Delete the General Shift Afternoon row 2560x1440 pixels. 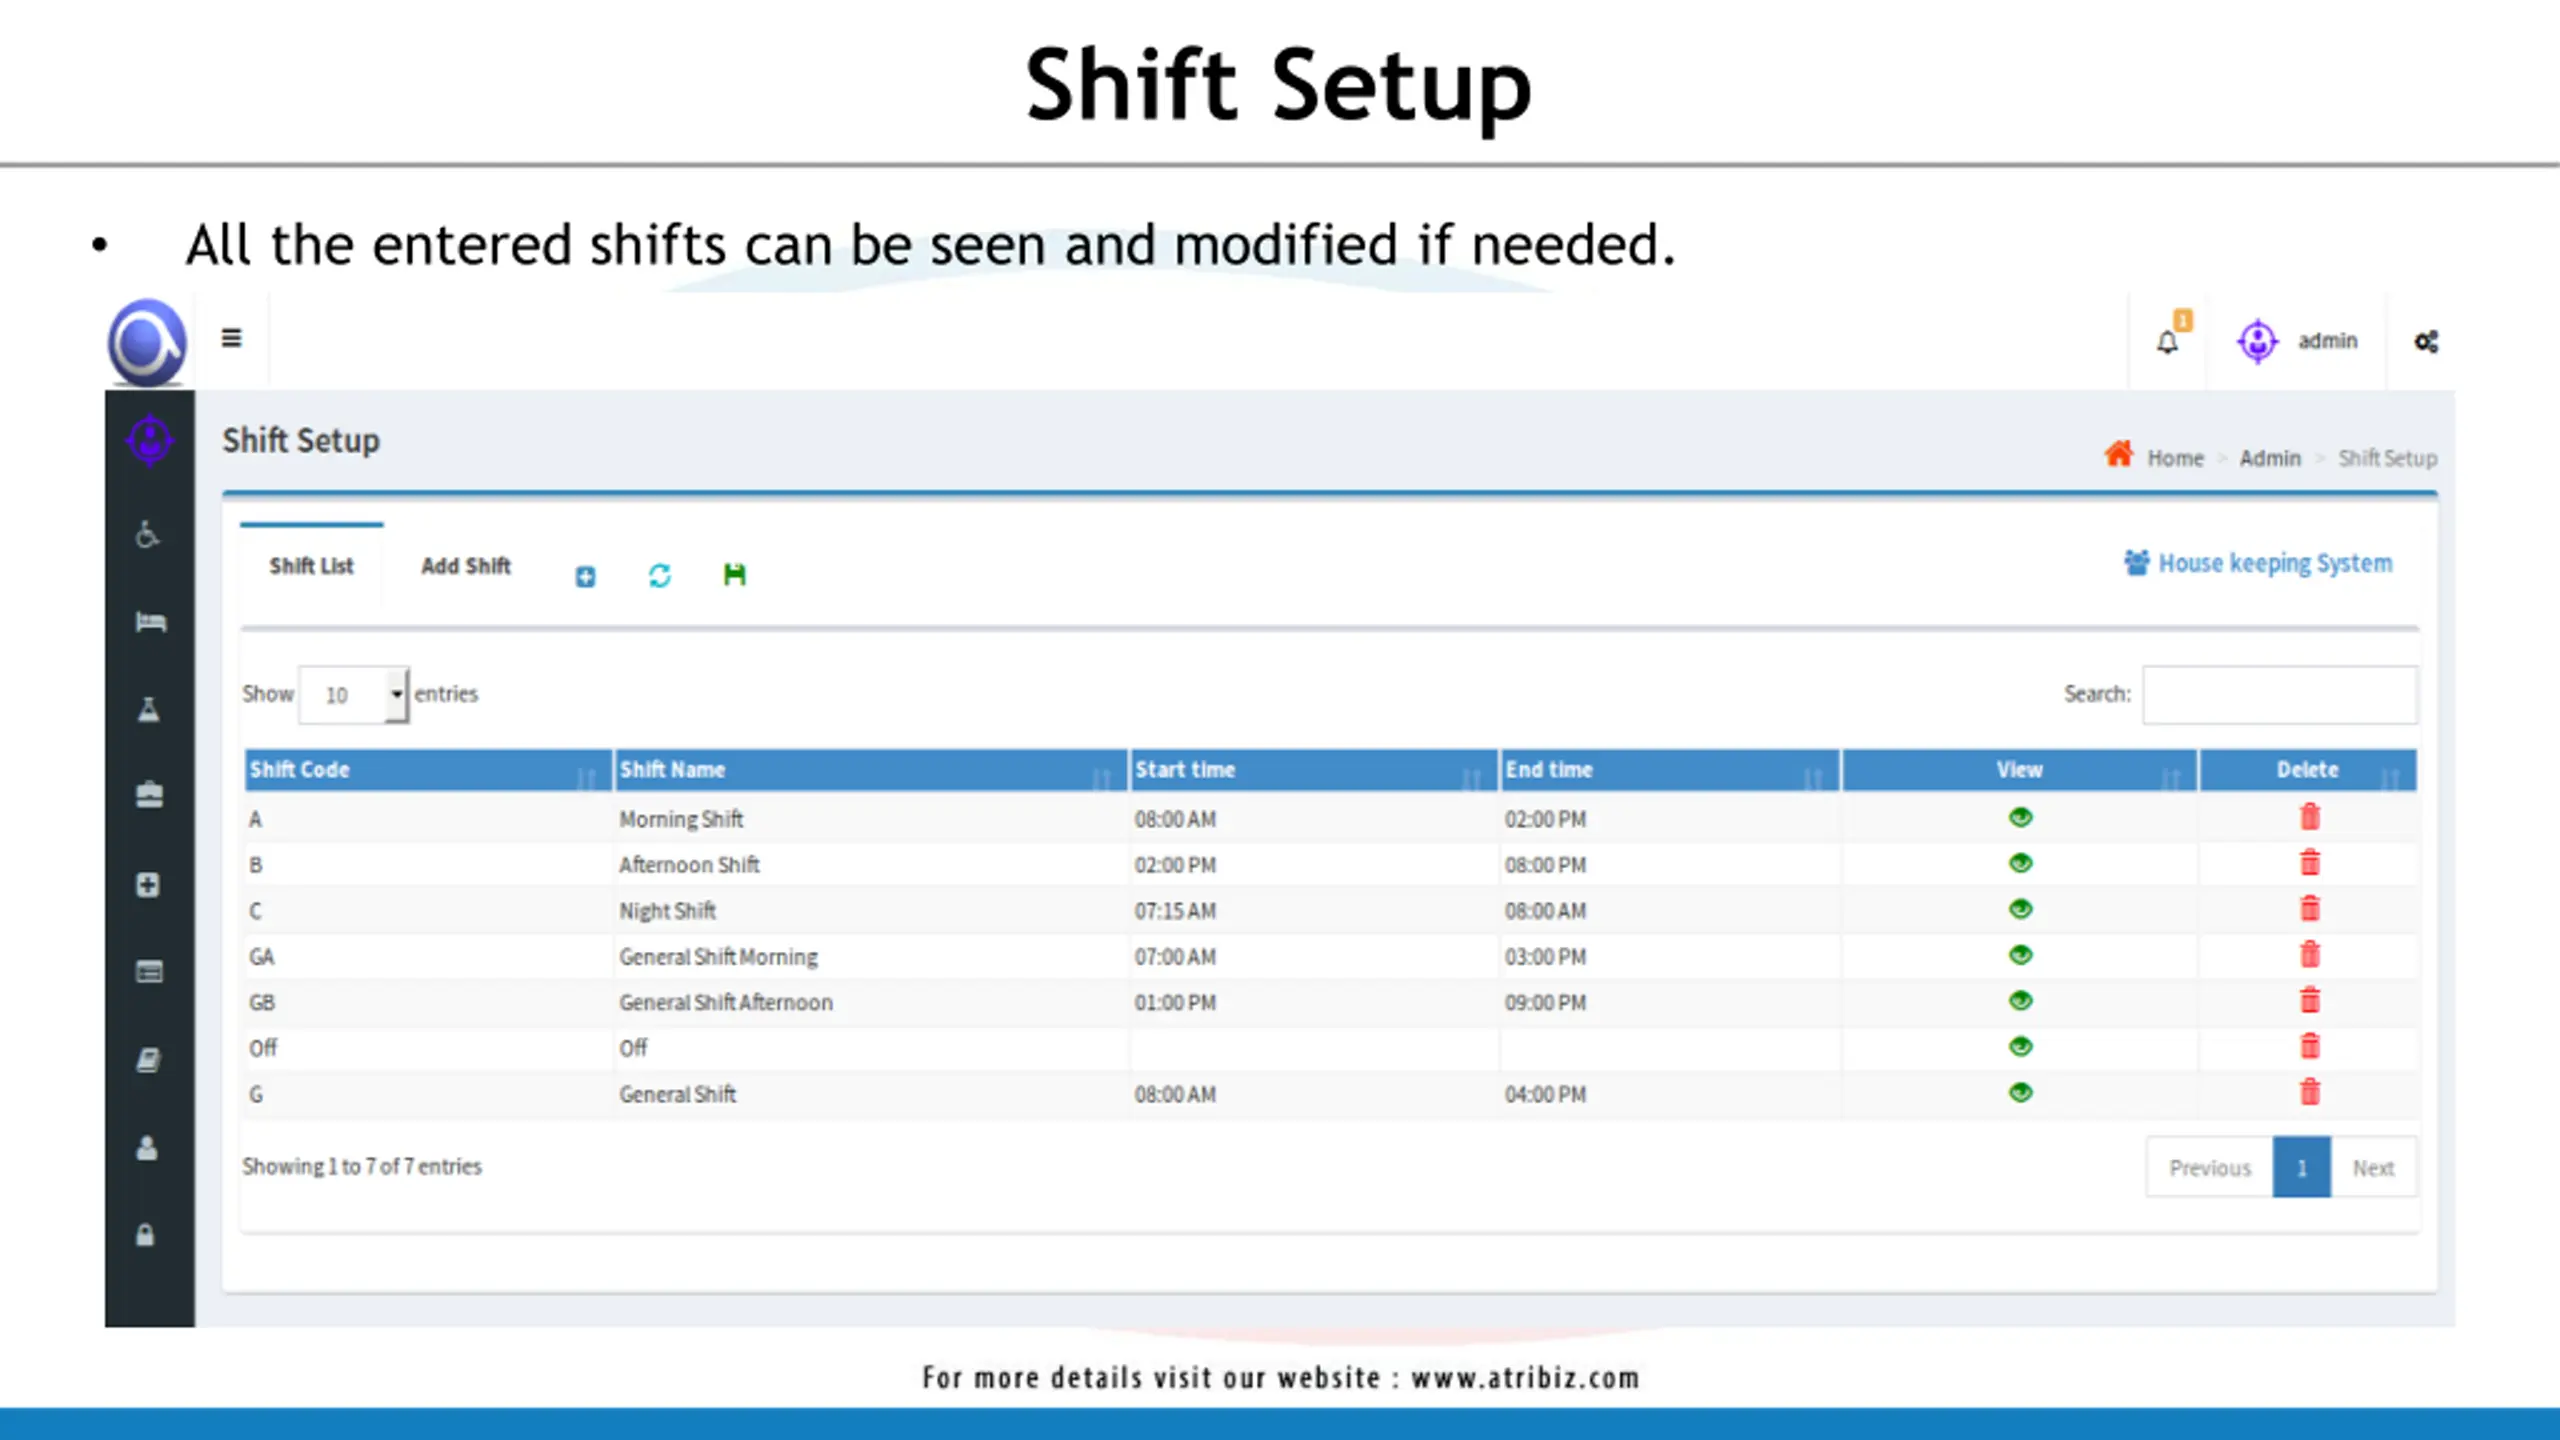2309,1000
